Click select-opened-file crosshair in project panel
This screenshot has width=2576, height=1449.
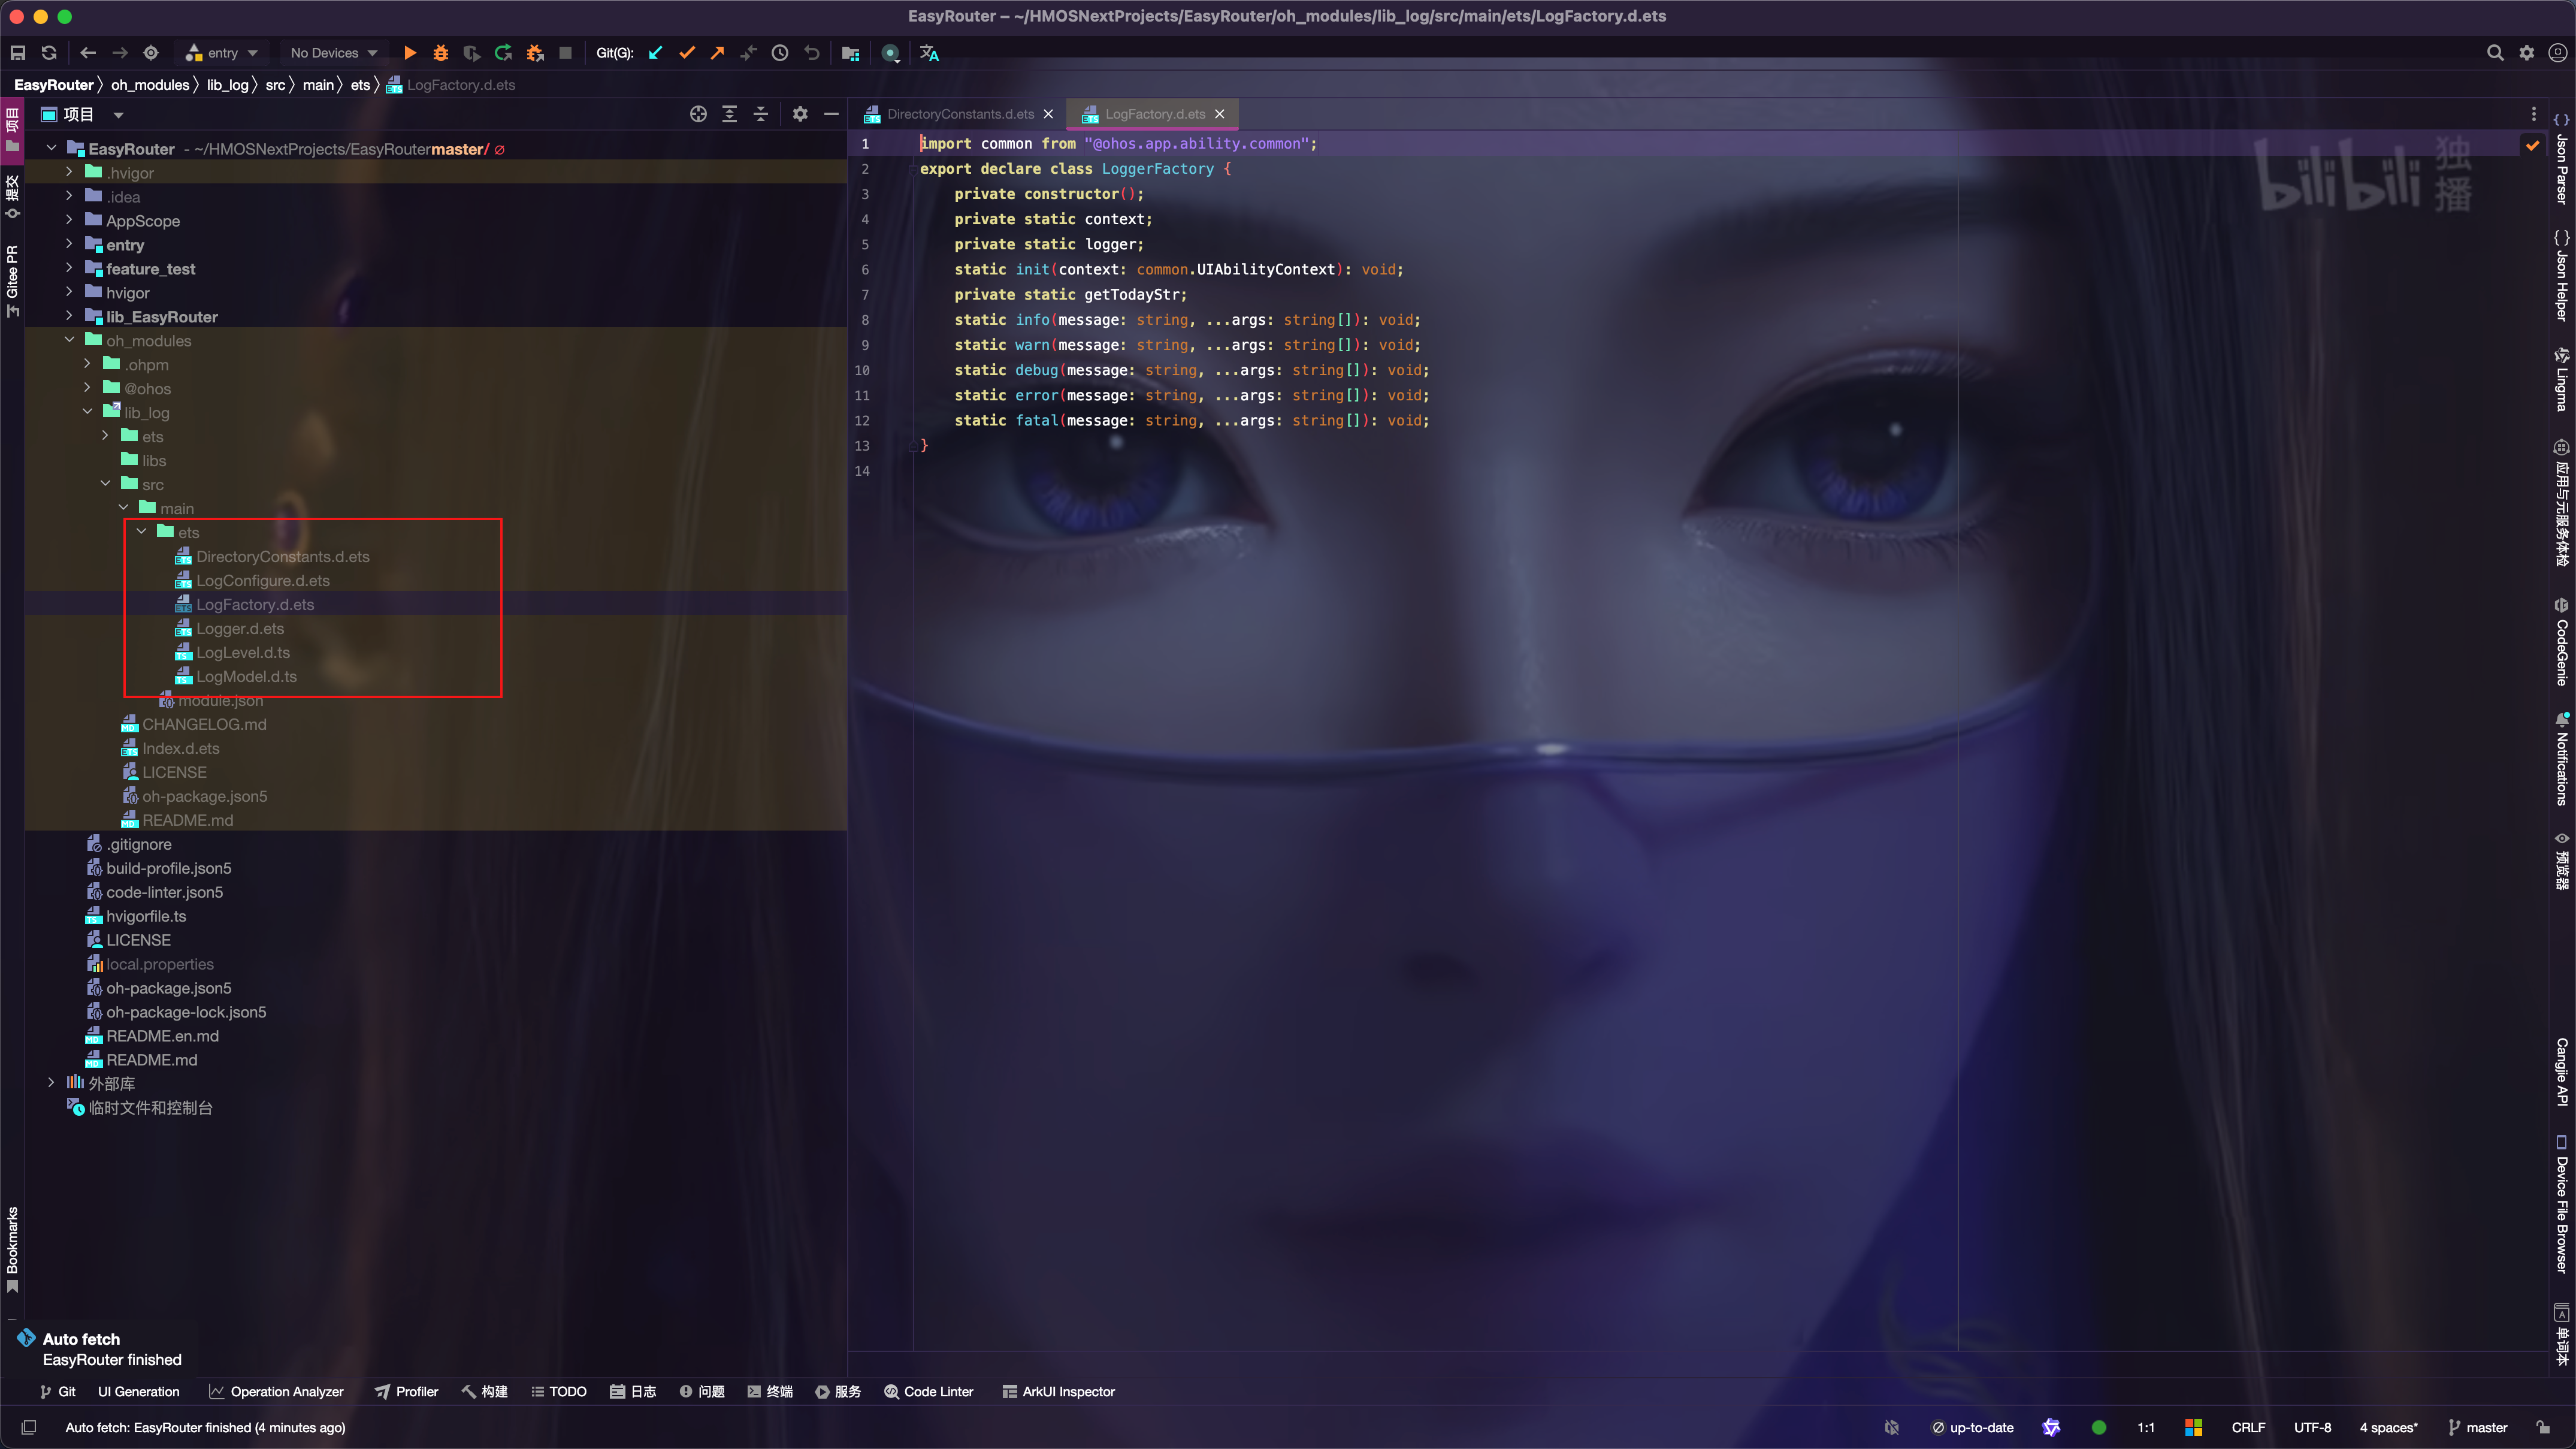(x=698, y=114)
